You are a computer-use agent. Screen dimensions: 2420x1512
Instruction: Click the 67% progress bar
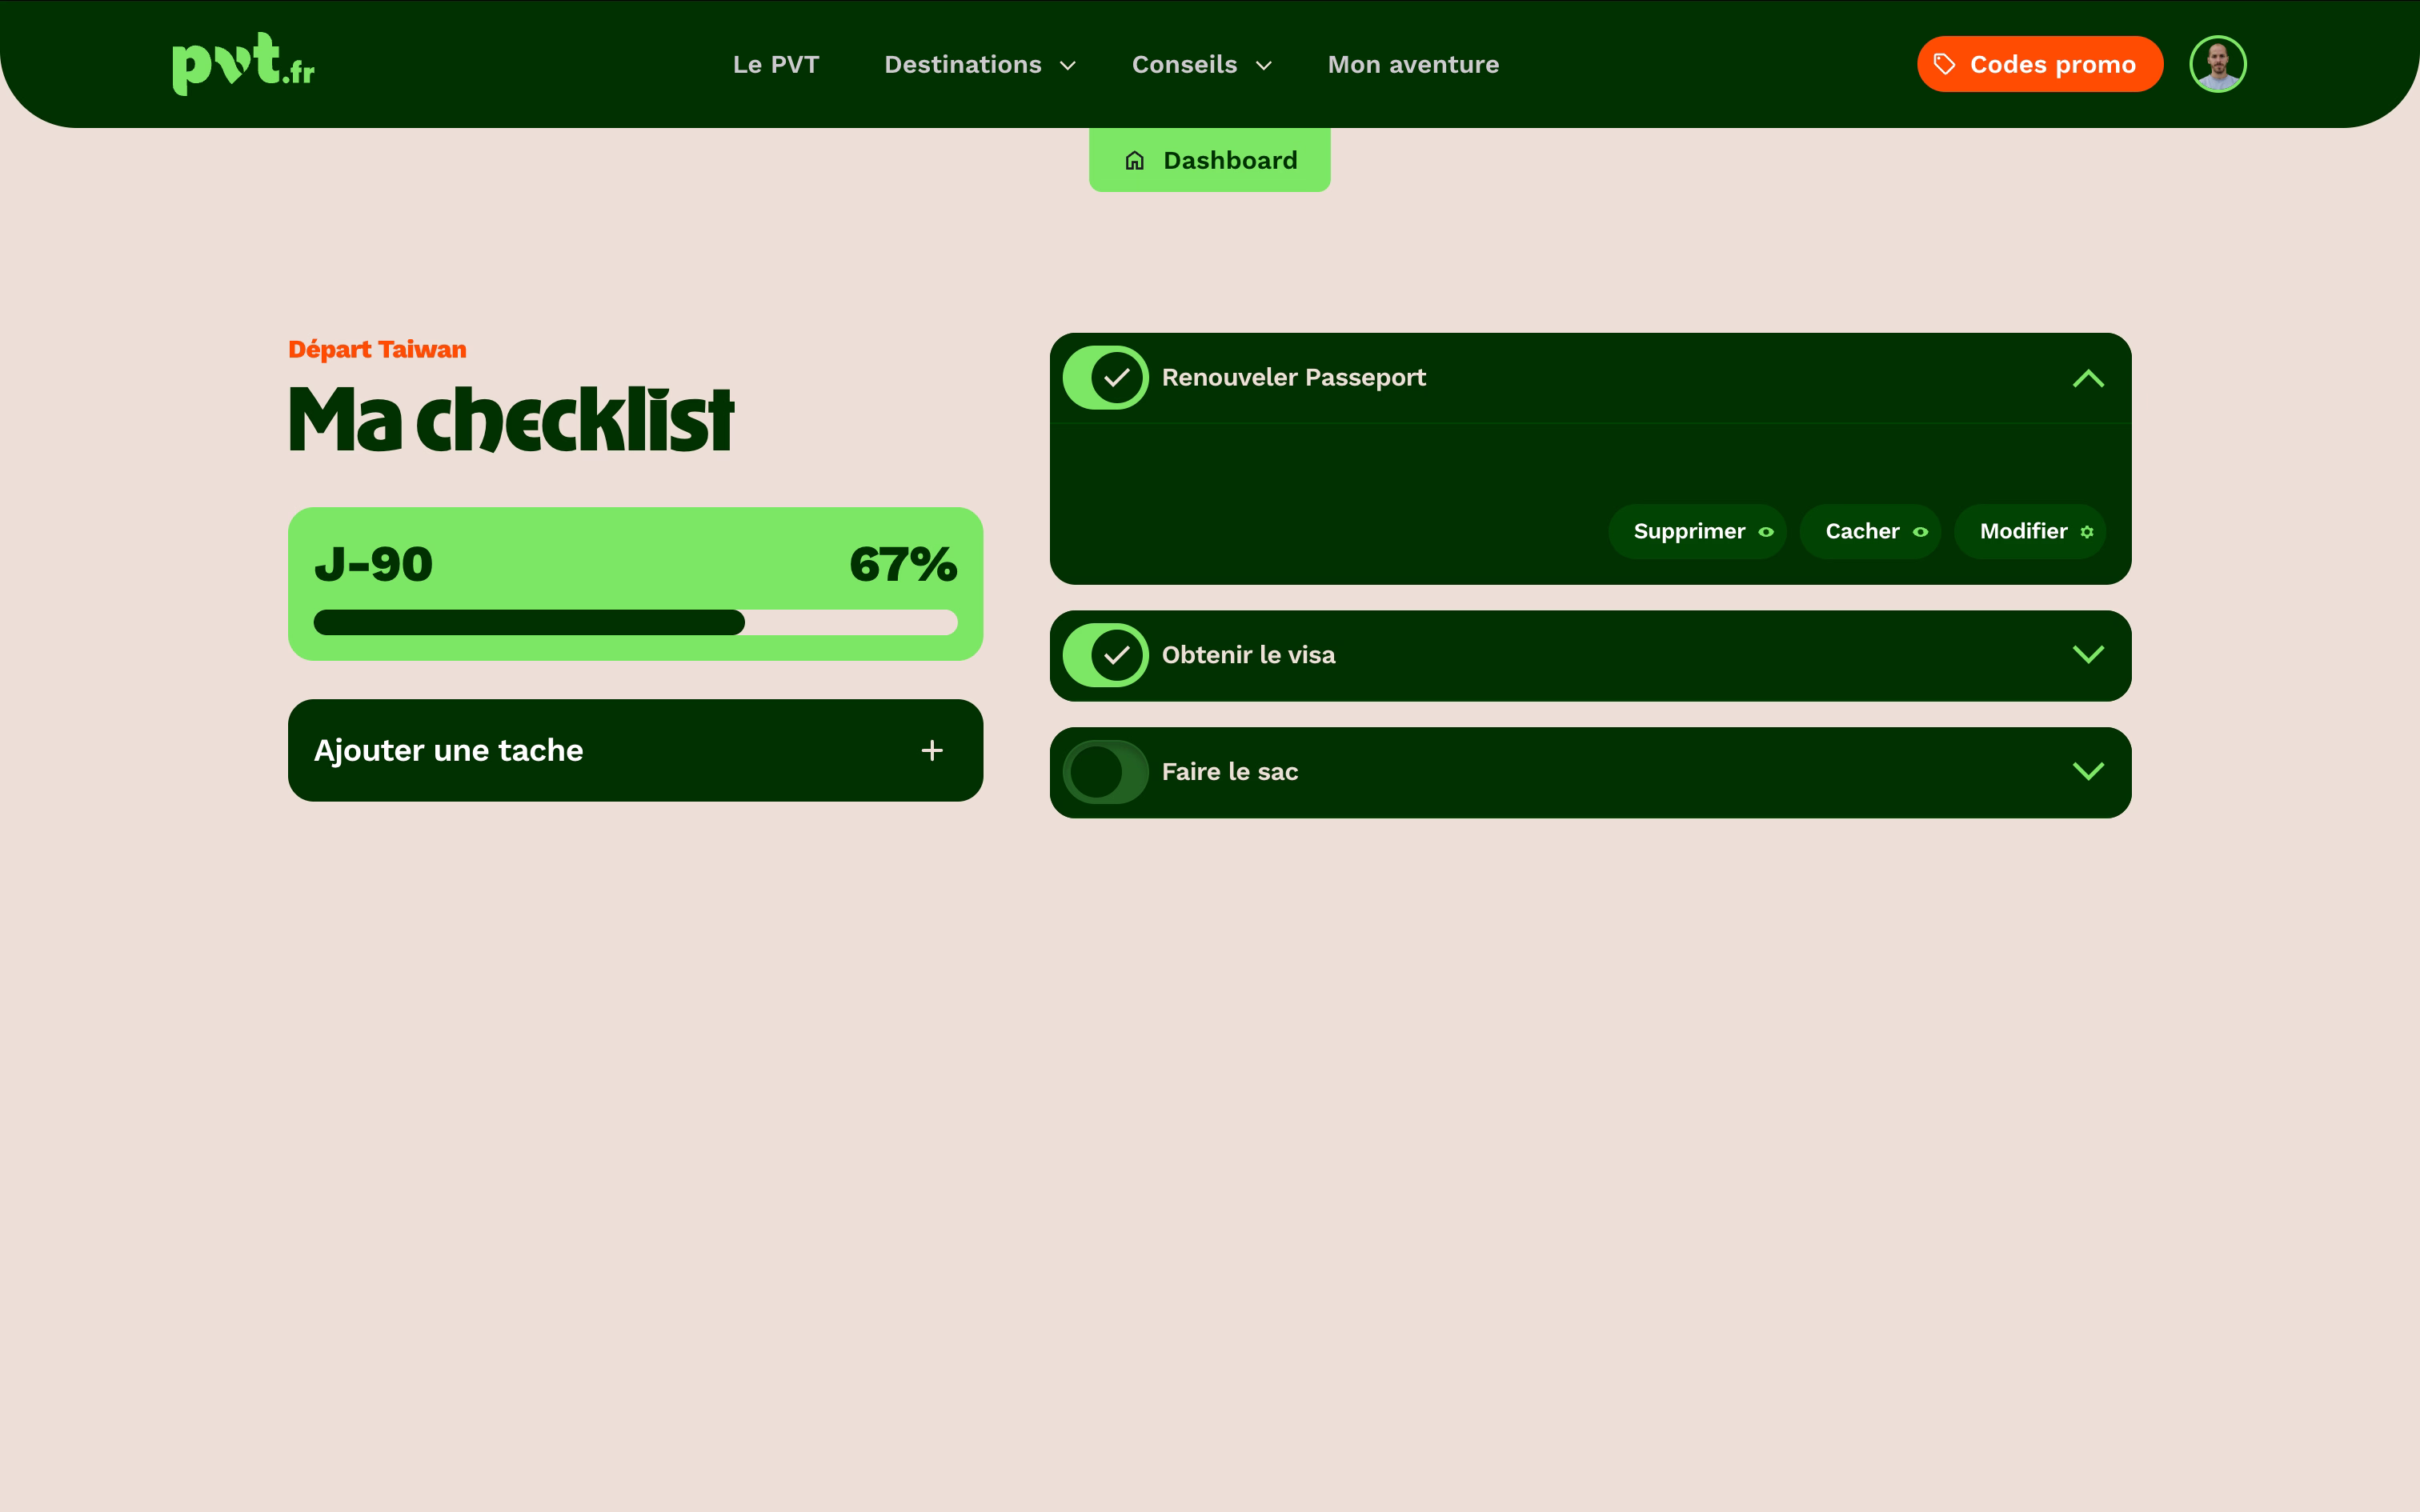(635, 622)
